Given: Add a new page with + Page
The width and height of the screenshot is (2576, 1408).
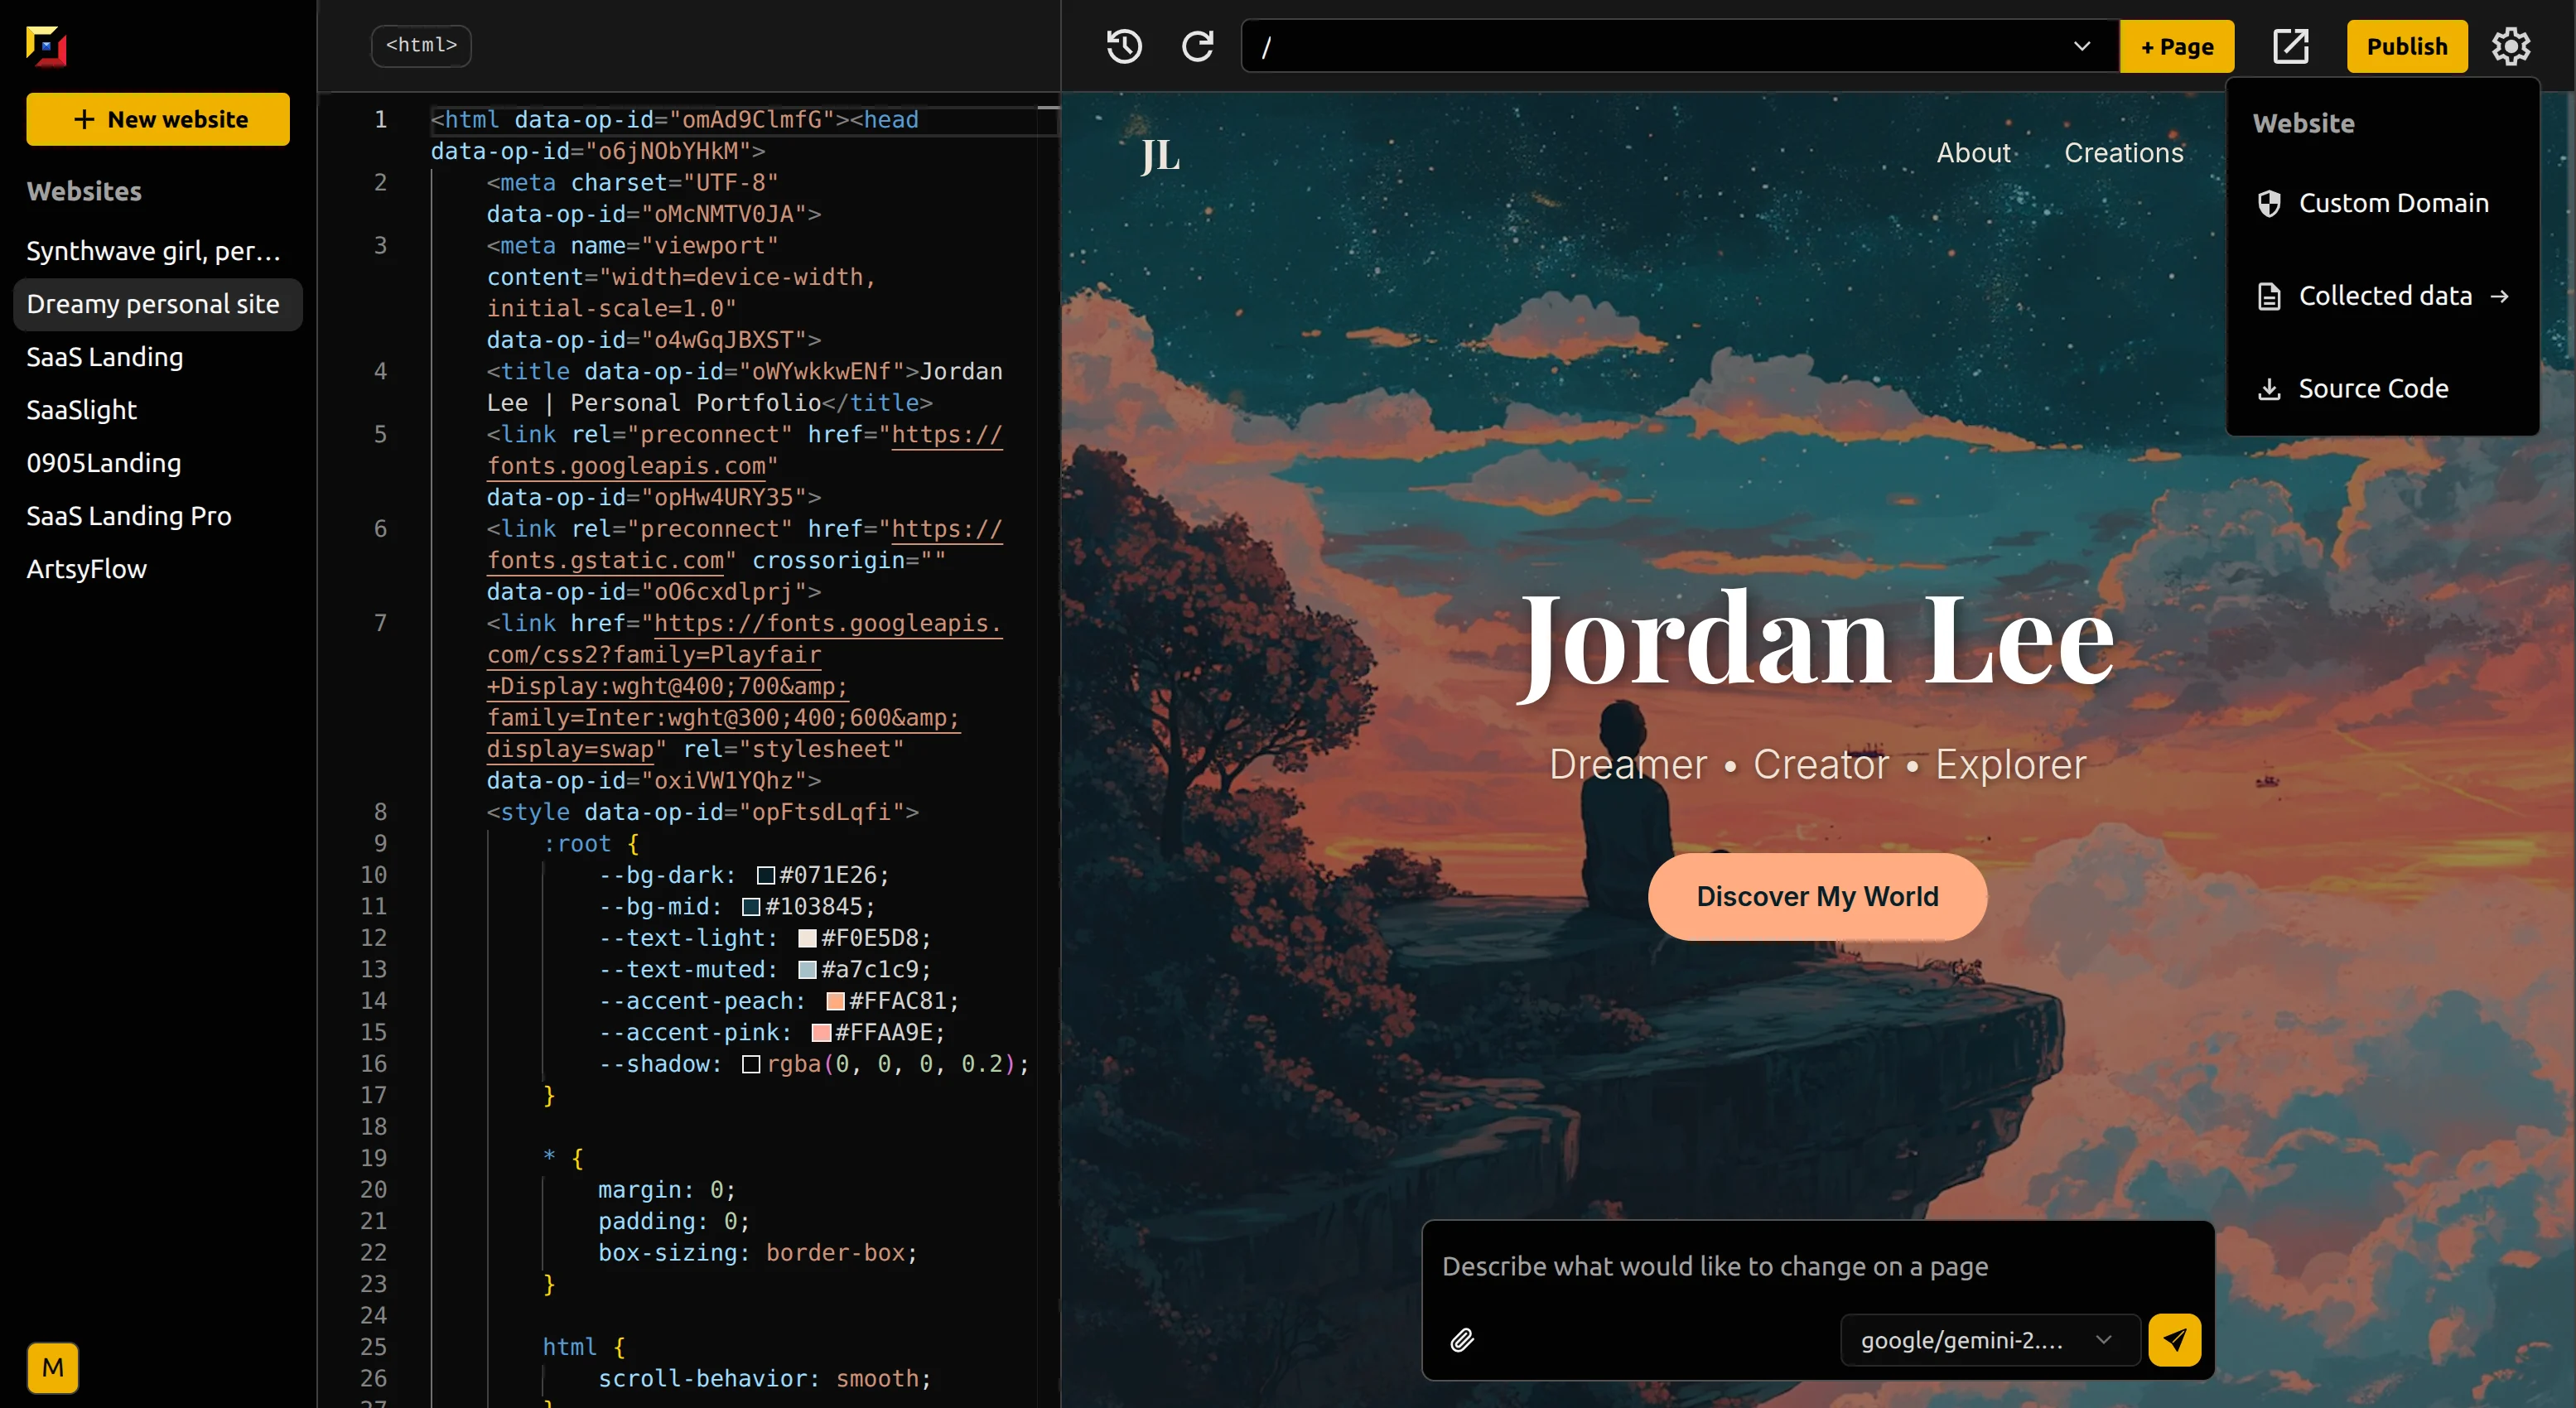Looking at the screenshot, I should tap(2176, 46).
